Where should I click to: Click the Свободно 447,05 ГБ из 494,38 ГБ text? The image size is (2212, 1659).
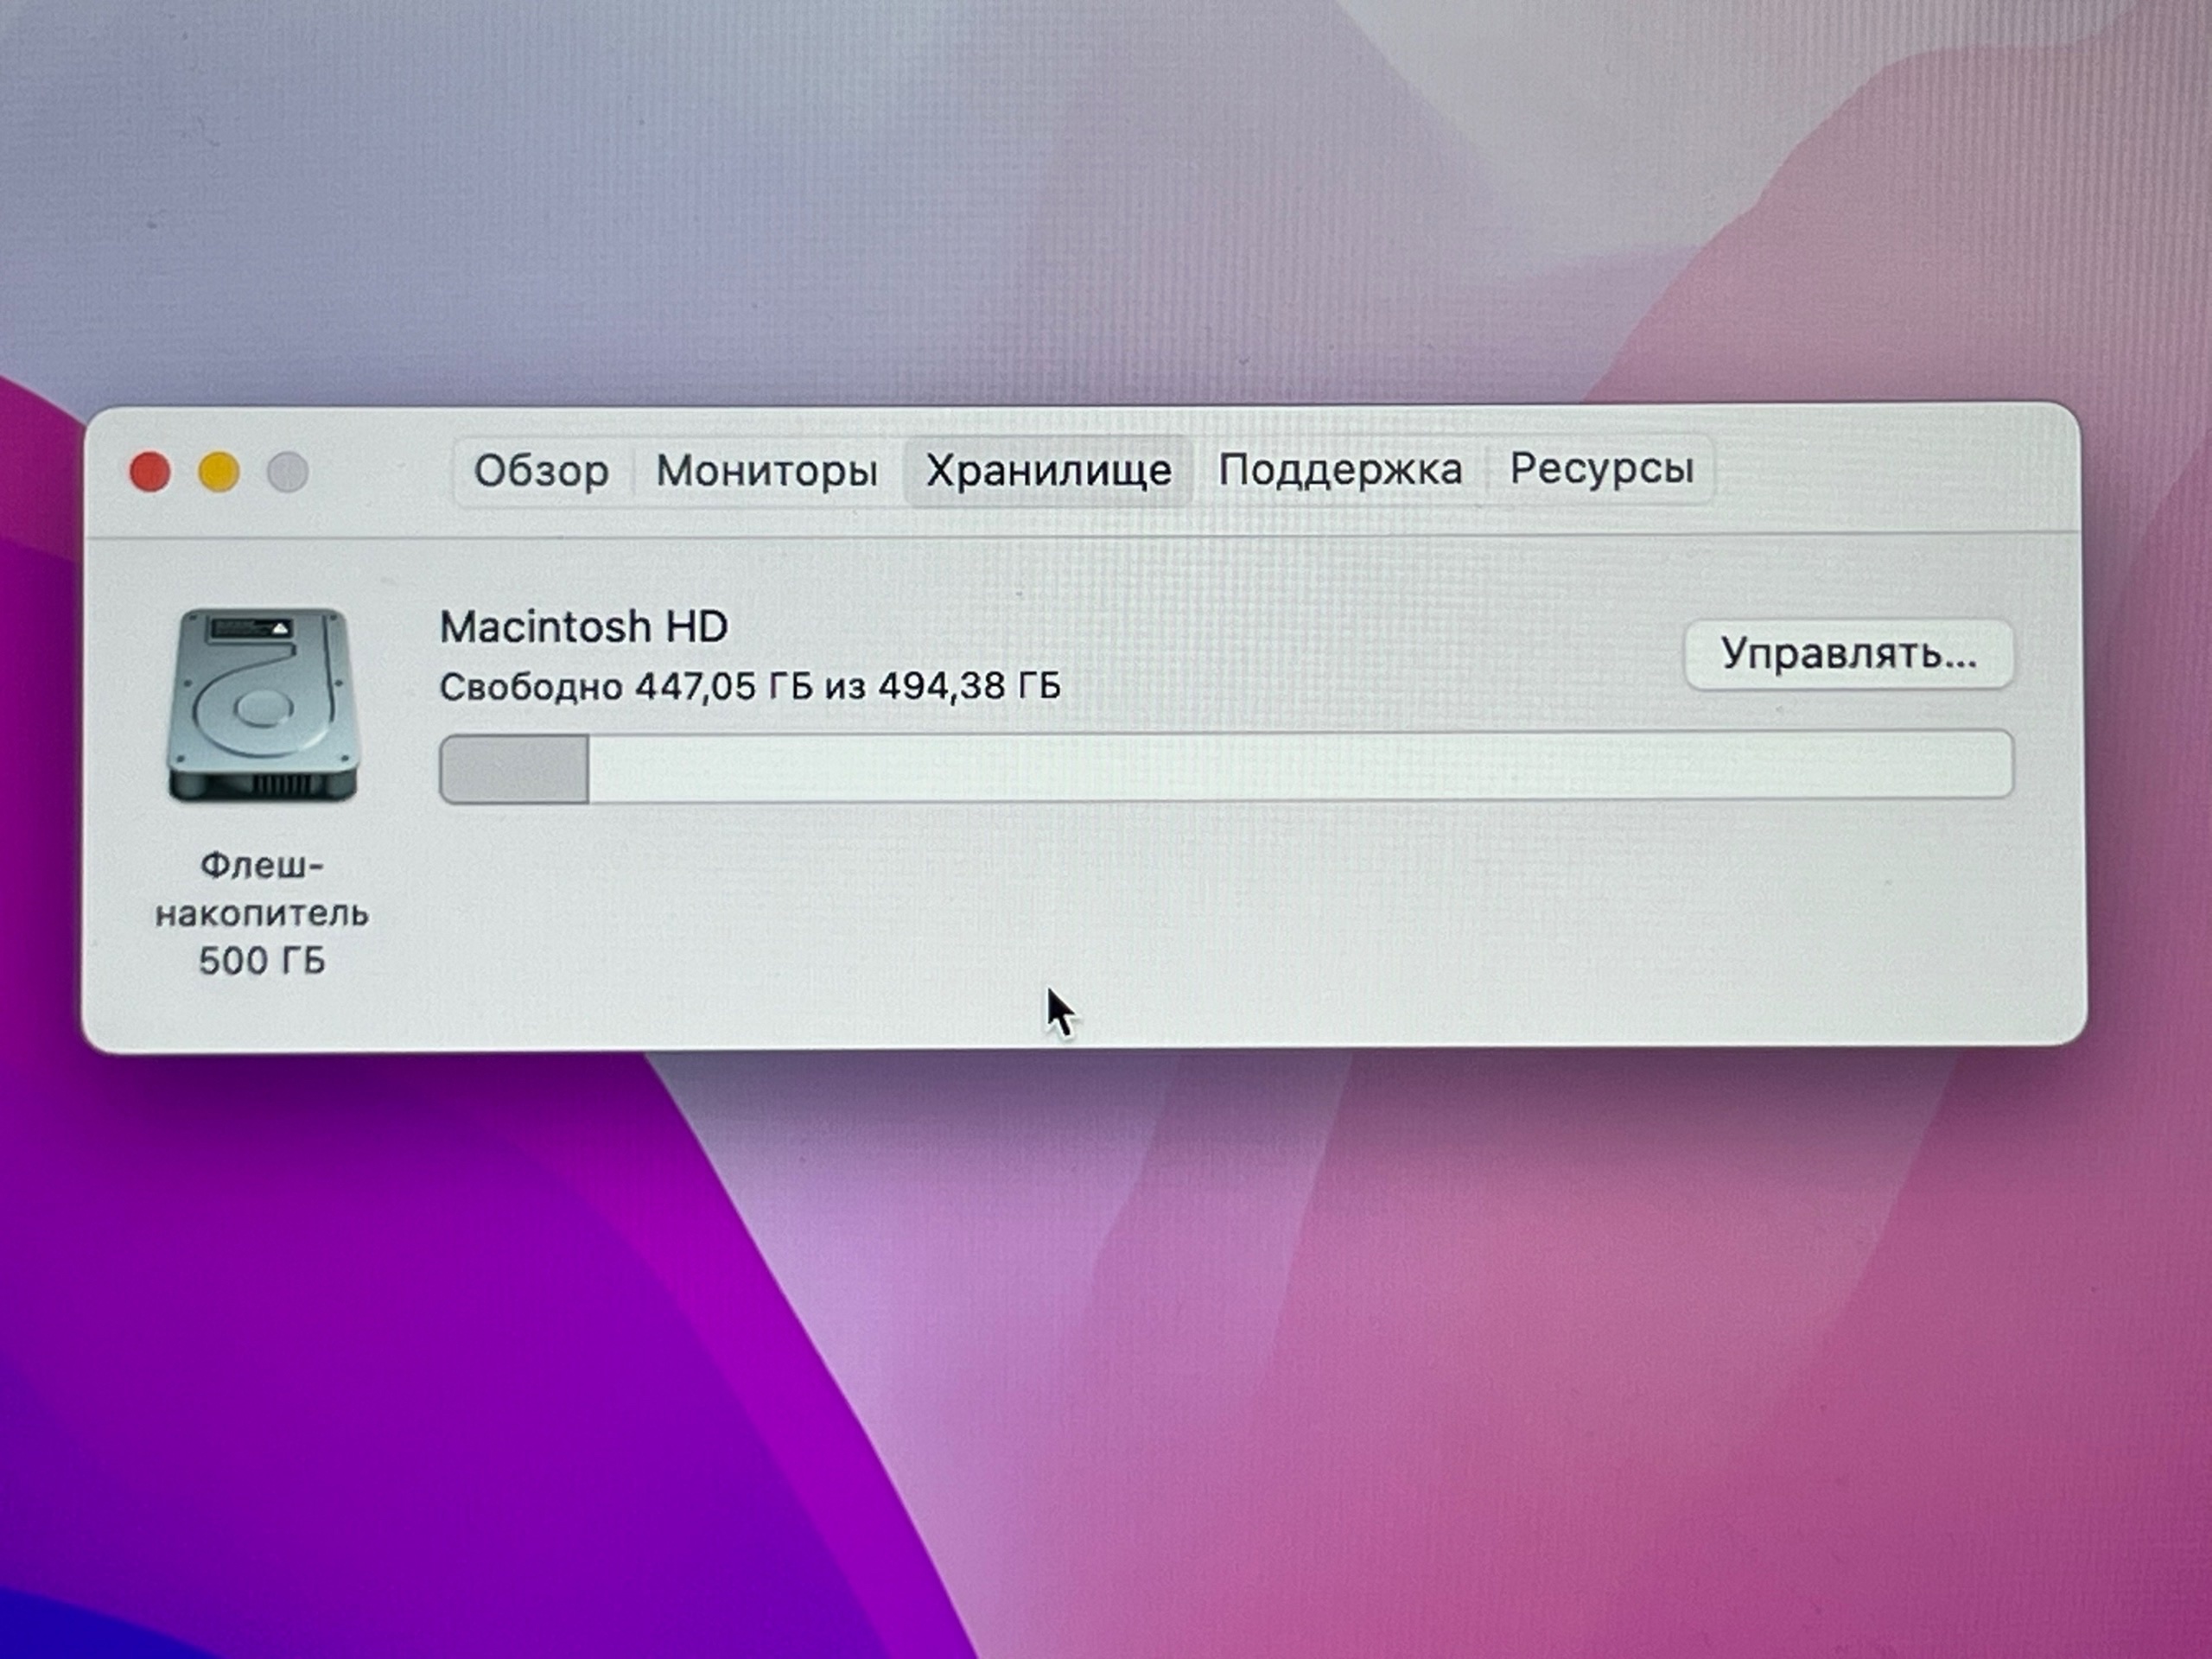(x=750, y=687)
